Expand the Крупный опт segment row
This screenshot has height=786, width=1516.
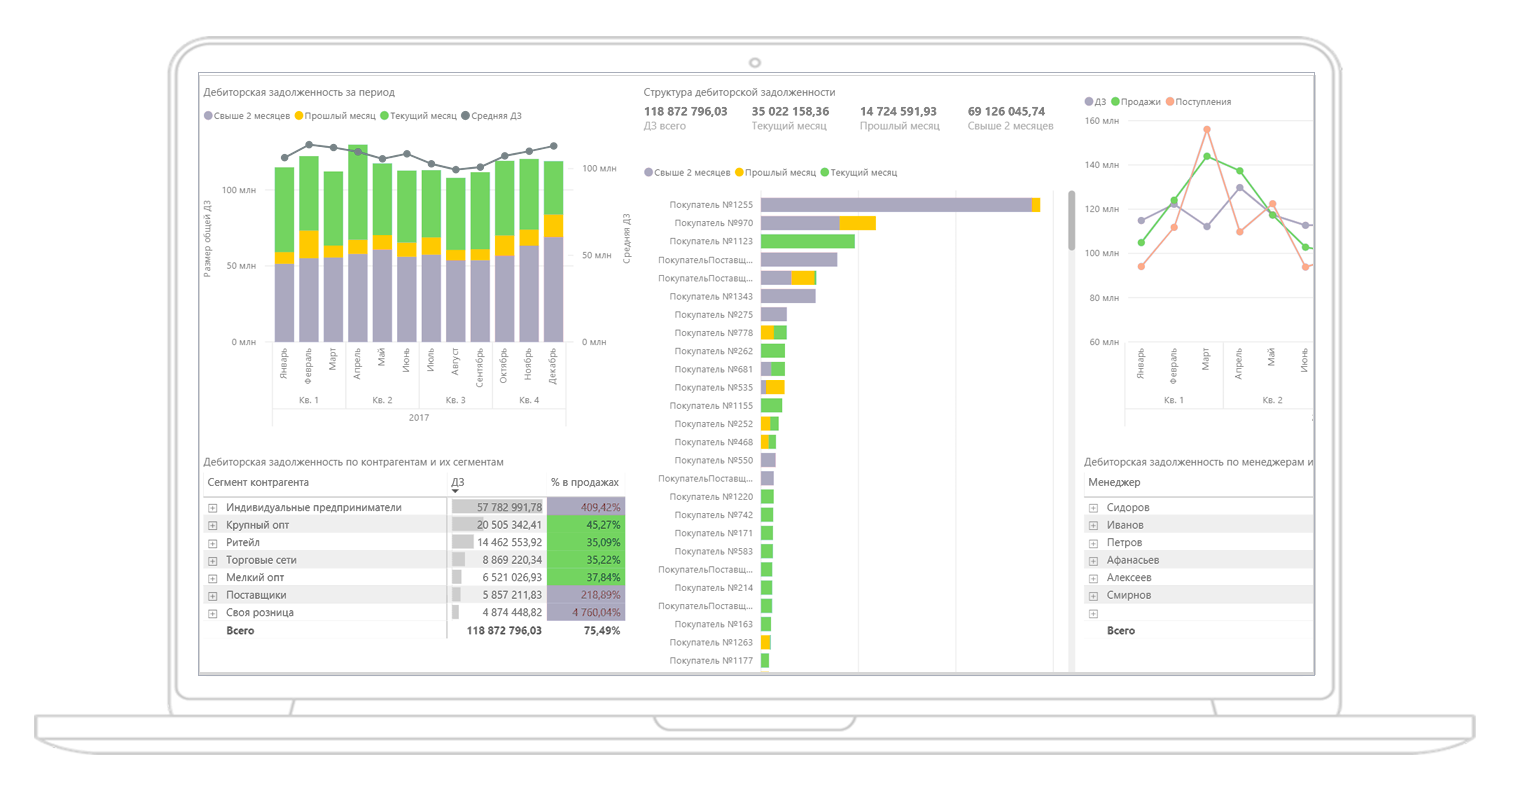tap(213, 526)
